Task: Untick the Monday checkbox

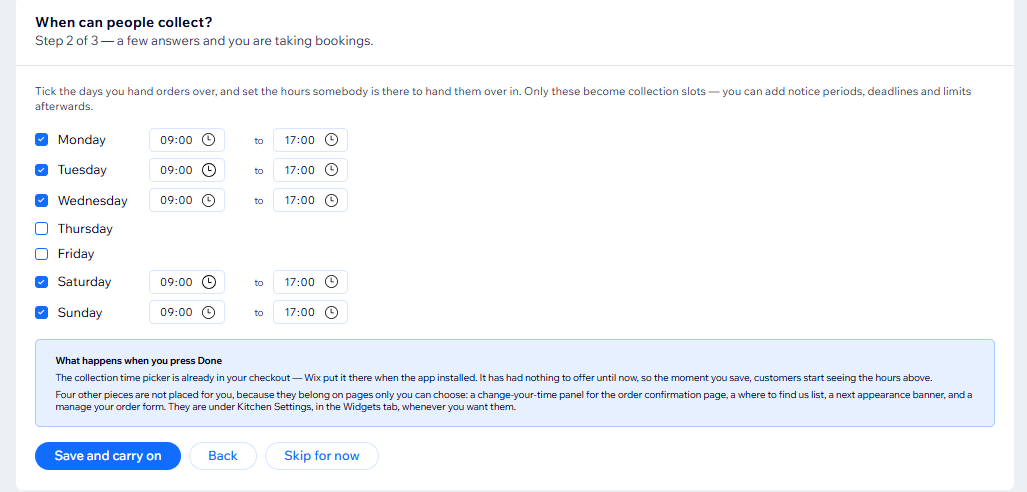Action: (41, 140)
